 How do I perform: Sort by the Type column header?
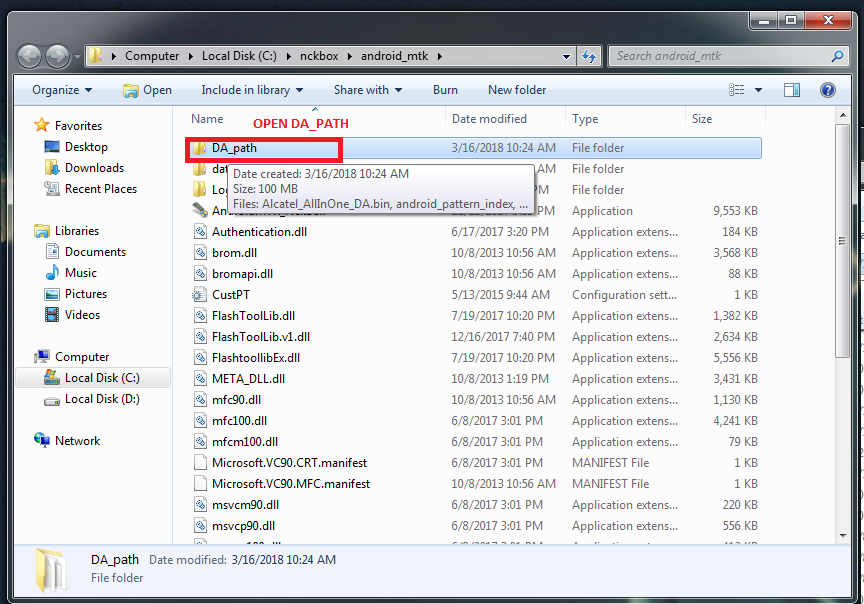585,119
